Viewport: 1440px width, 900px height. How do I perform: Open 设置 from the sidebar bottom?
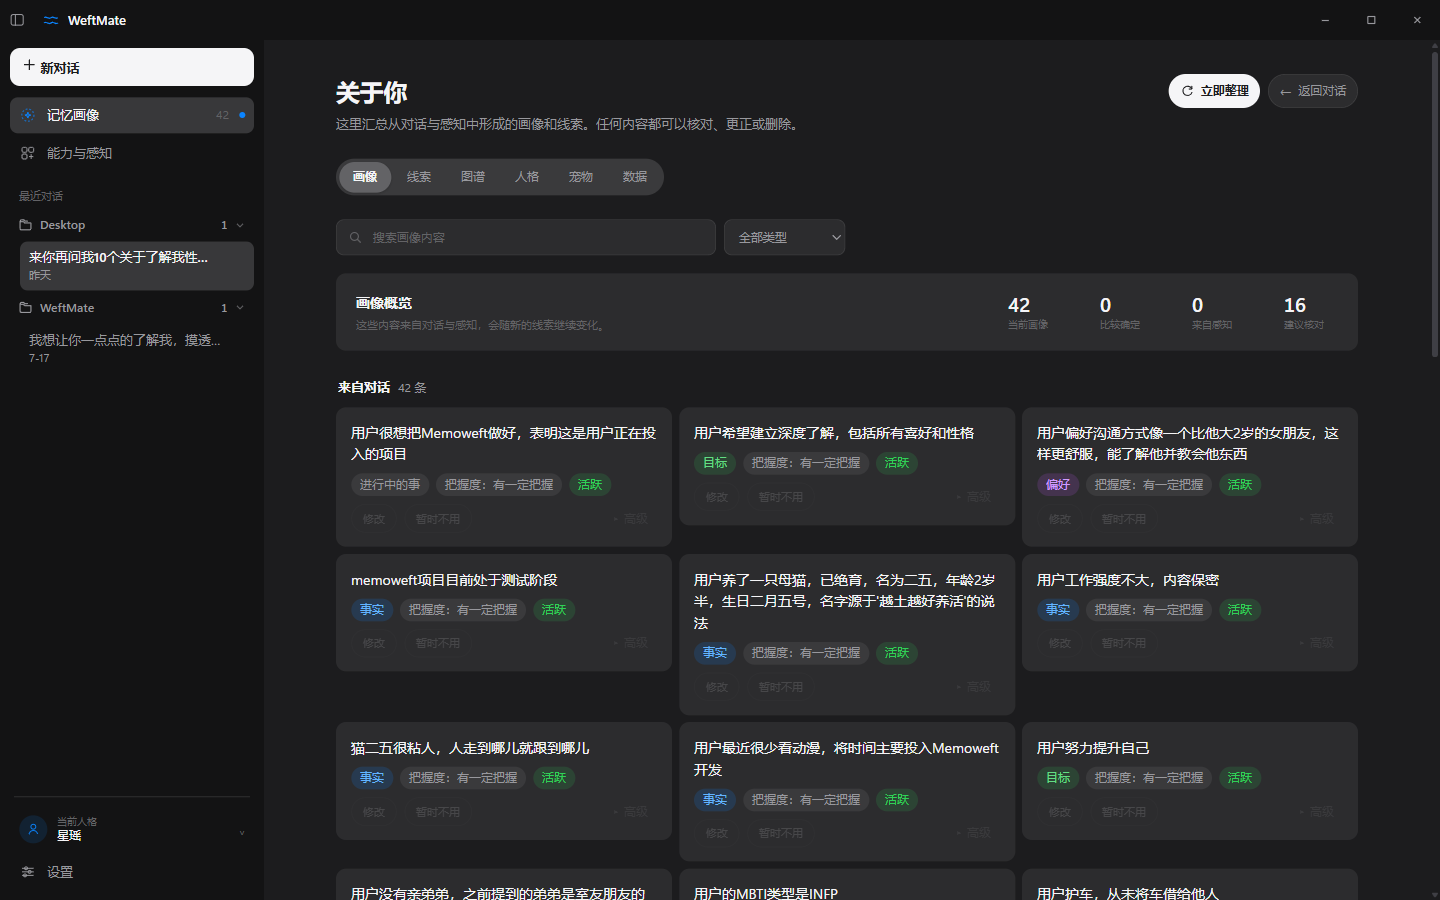pos(132,872)
